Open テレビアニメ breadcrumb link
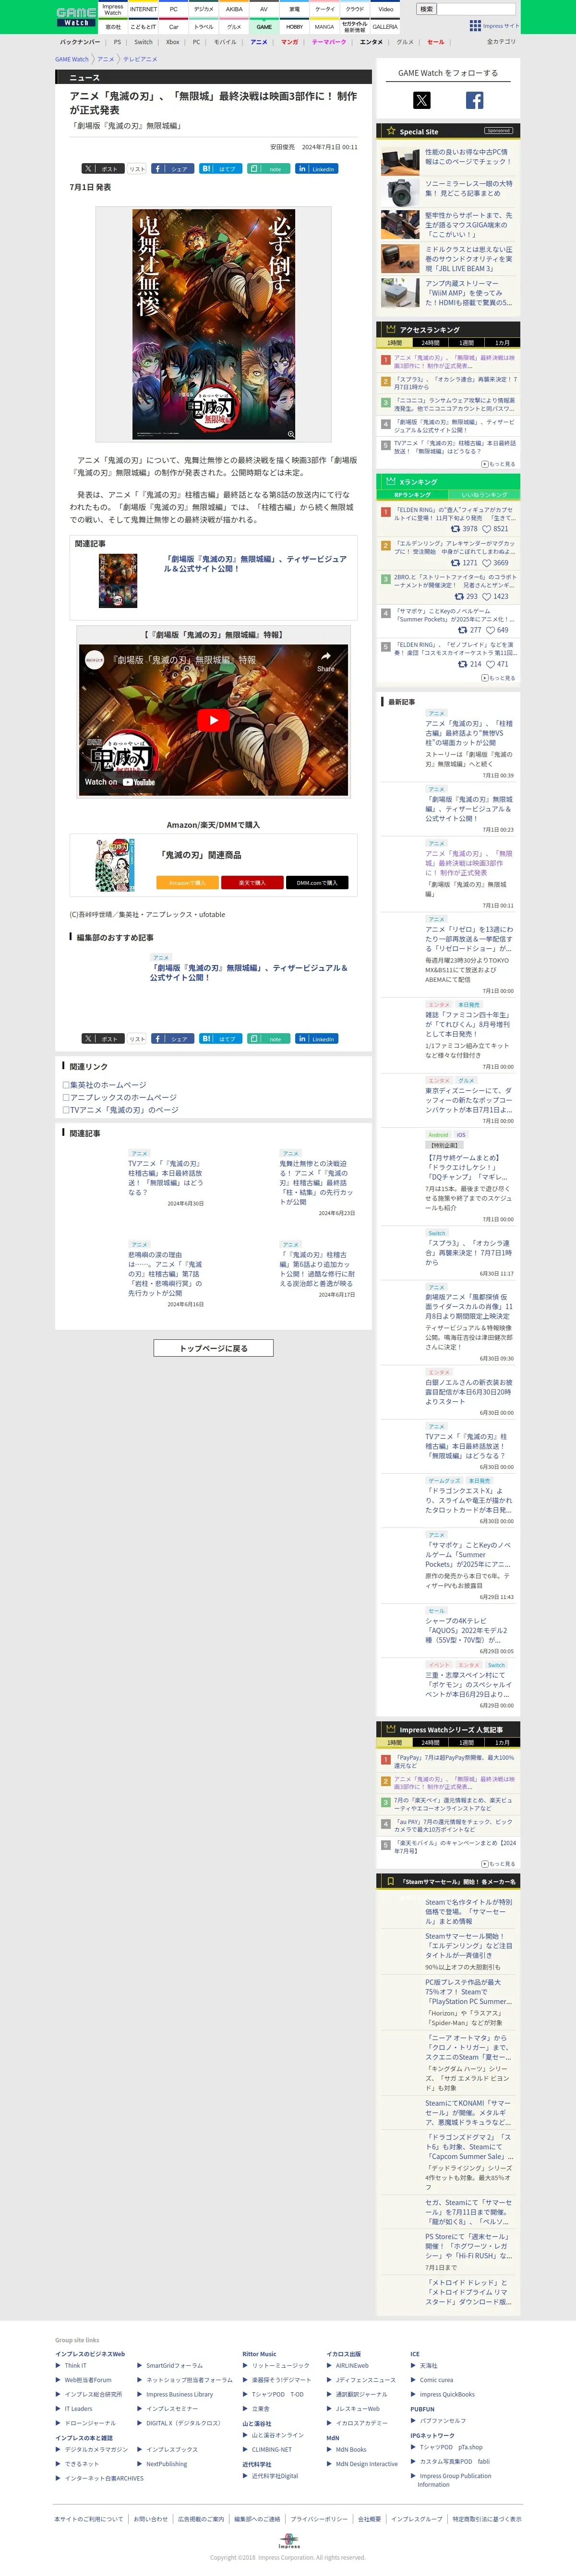 [x=140, y=59]
